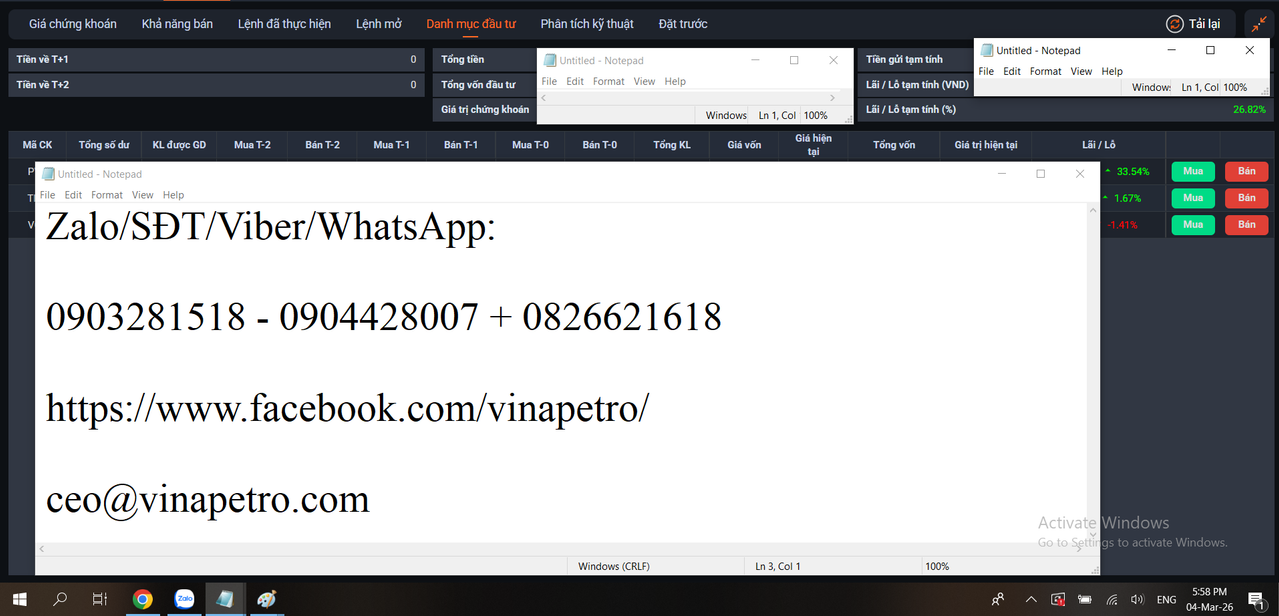Switch to the Notepad taskbar icon
Image resolution: width=1279 pixels, height=616 pixels.
pyautogui.click(x=225, y=599)
